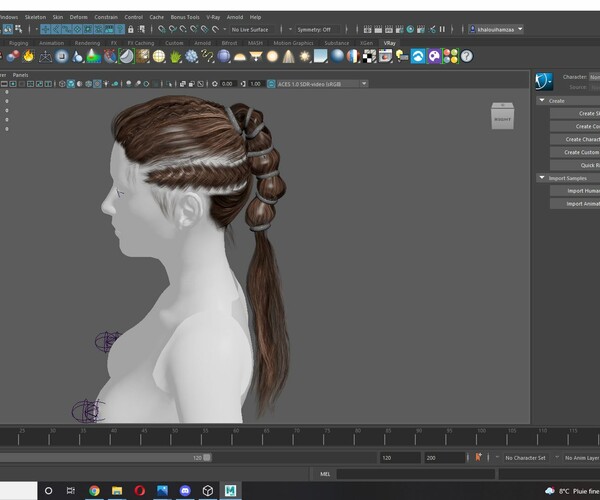
Task: Click the V-Ray dome light icon
Action: 240,57
